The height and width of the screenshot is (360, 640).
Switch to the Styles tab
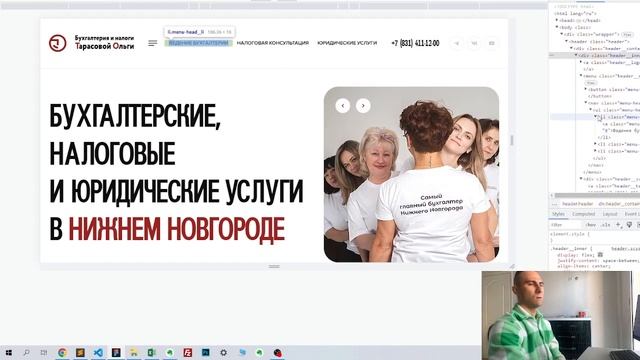pyautogui.click(x=558, y=214)
